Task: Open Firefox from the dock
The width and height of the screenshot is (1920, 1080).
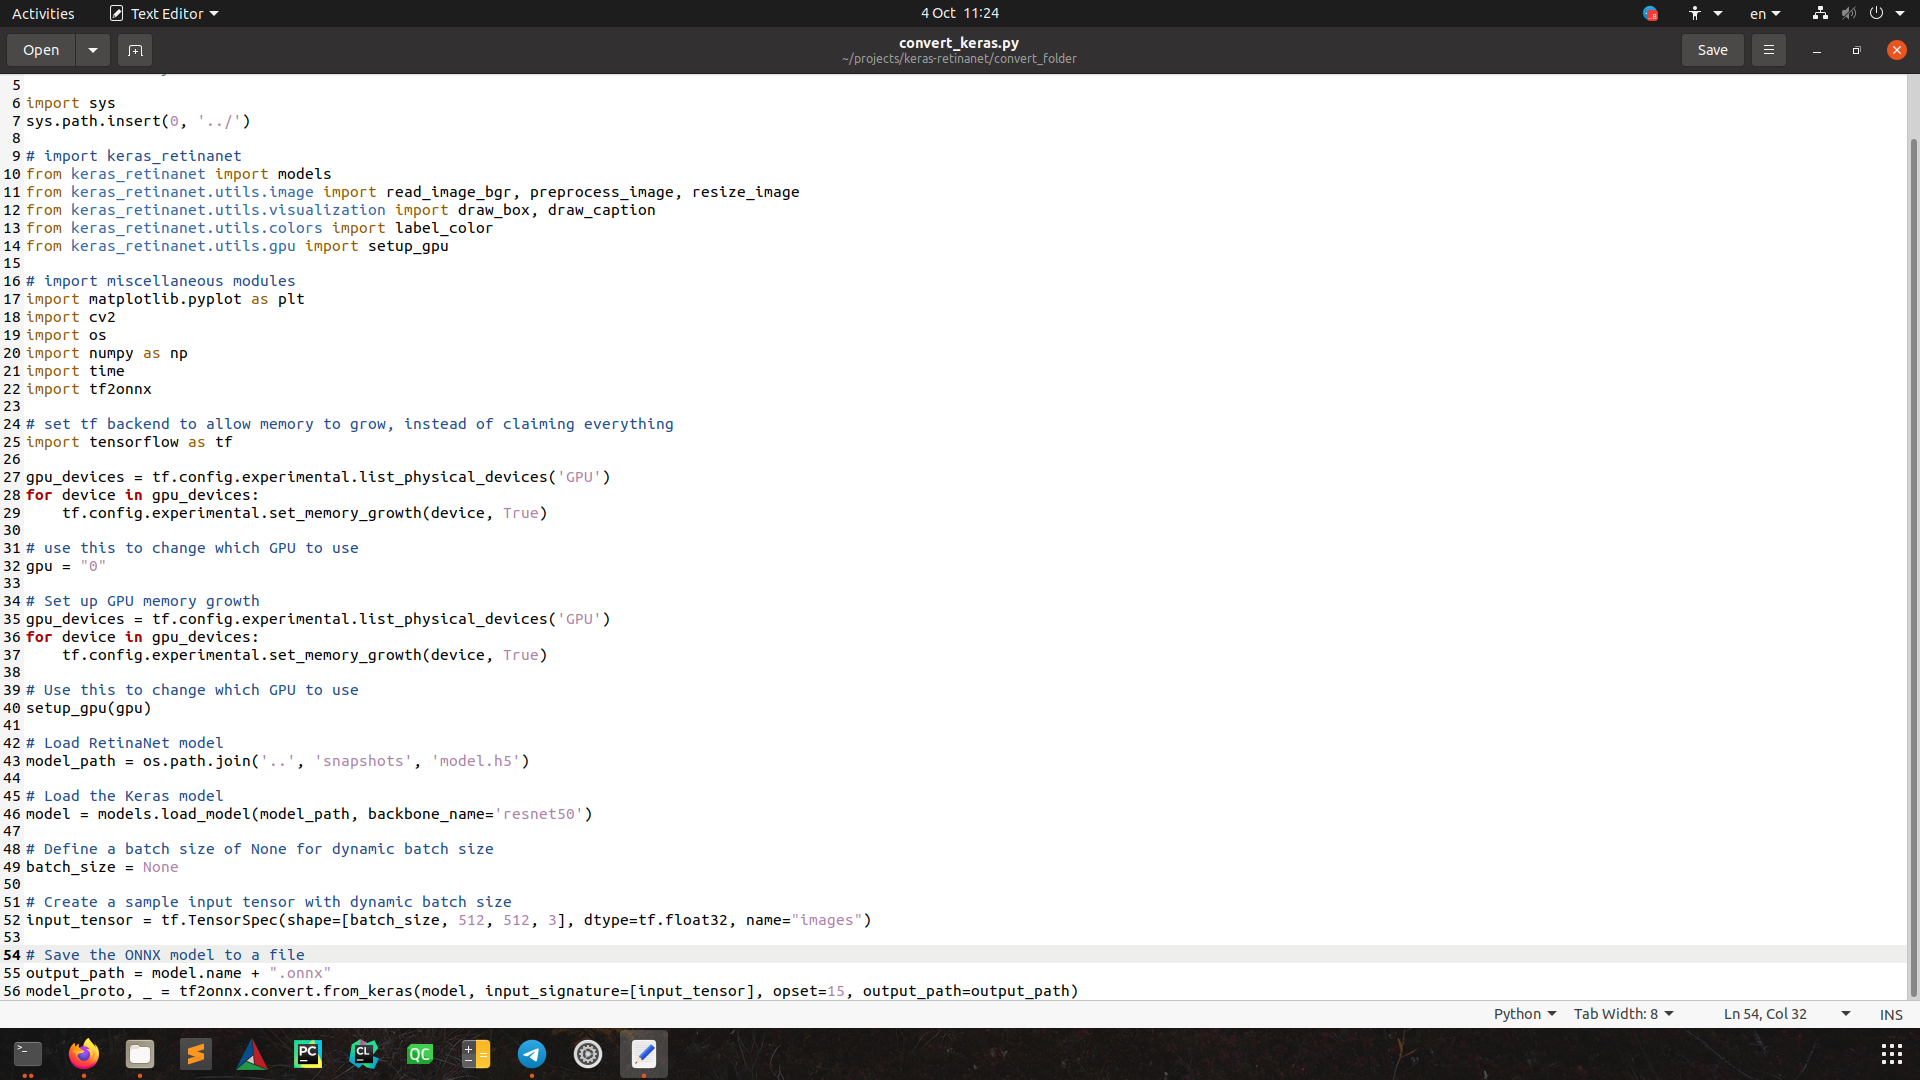Action: pyautogui.click(x=84, y=1054)
